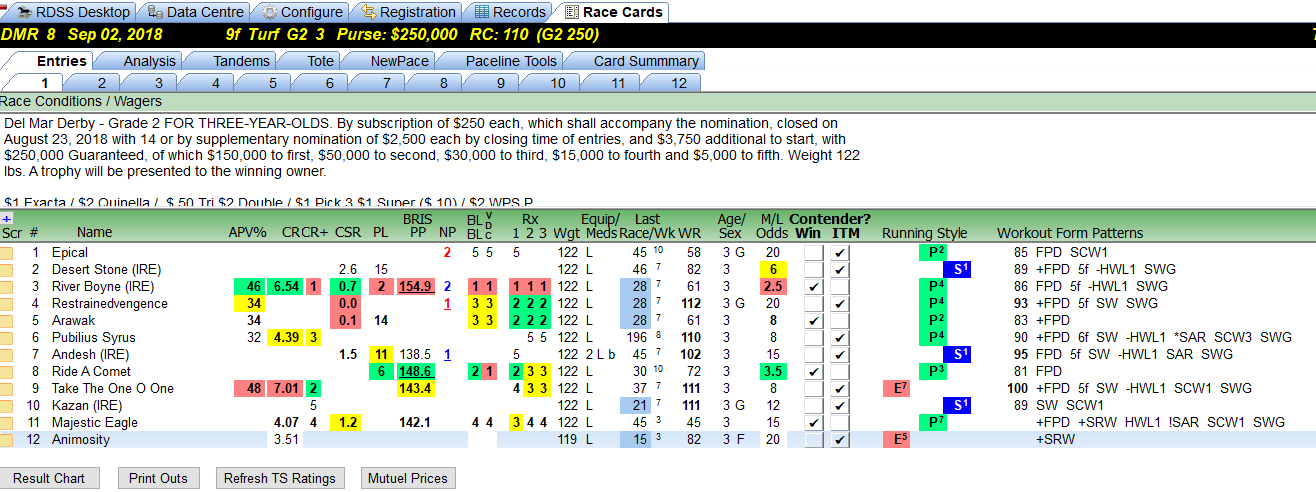The width and height of the screenshot is (1316, 492).
Task: Select race number 12 tab
Action: 679,82
